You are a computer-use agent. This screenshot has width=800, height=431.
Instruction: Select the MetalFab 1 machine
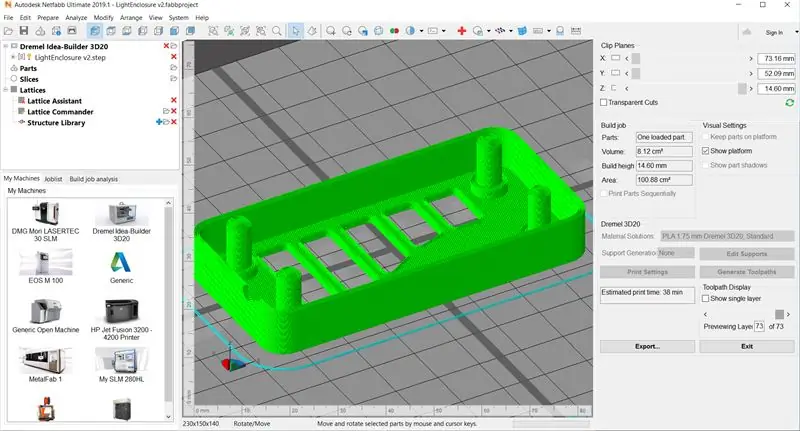pyautogui.click(x=45, y=365)
